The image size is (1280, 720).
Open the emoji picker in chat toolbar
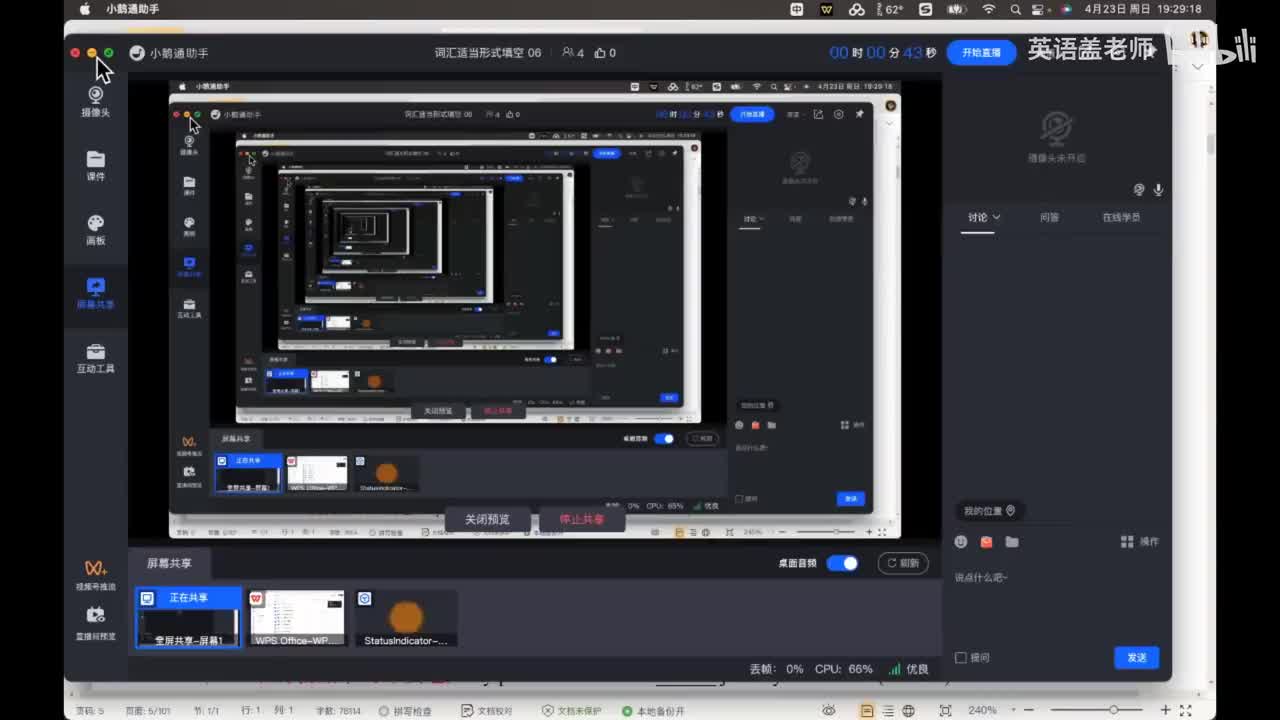coord(961,542)
